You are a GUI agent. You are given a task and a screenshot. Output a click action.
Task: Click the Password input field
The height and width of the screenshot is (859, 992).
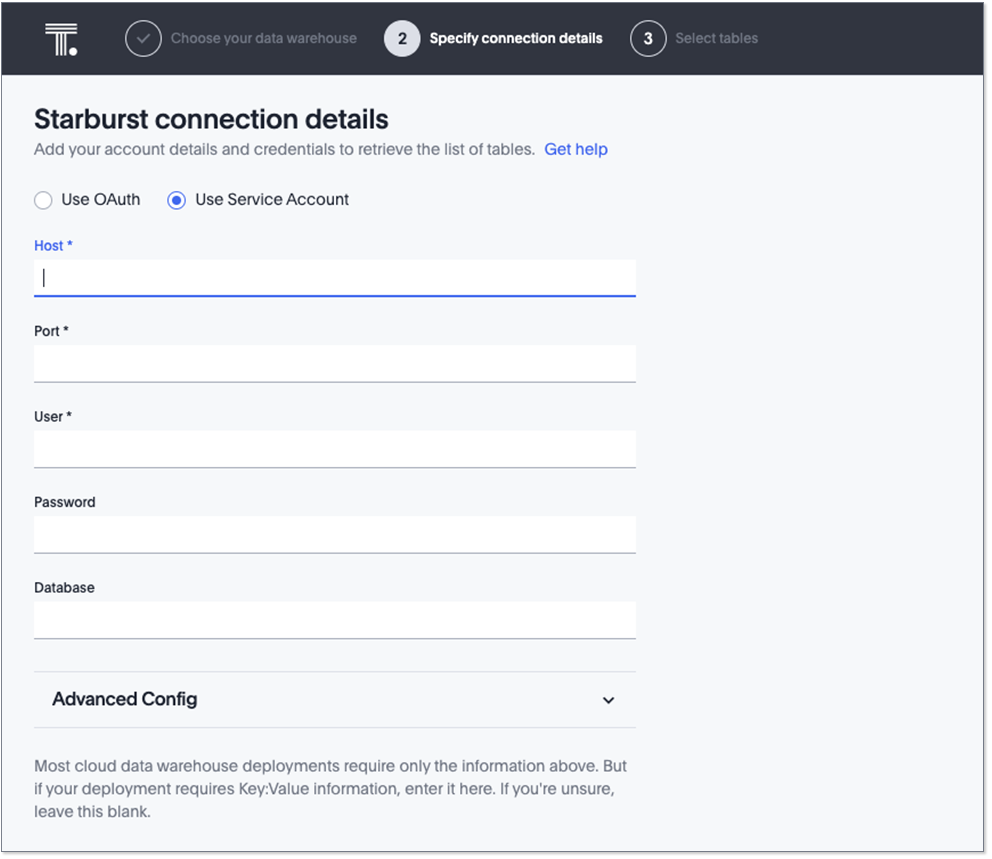pos(335,534)
